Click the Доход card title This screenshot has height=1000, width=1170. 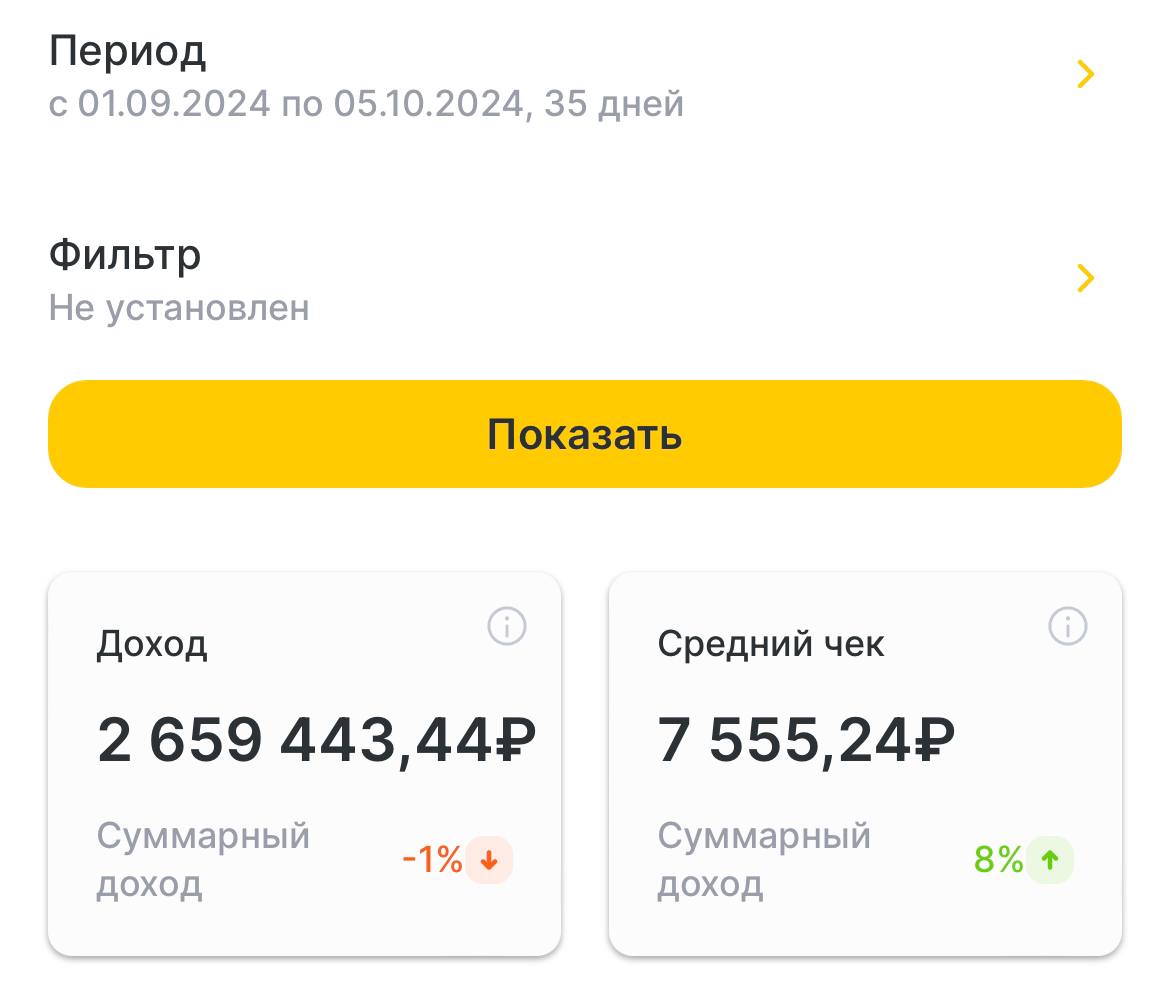tap(152, 644)
